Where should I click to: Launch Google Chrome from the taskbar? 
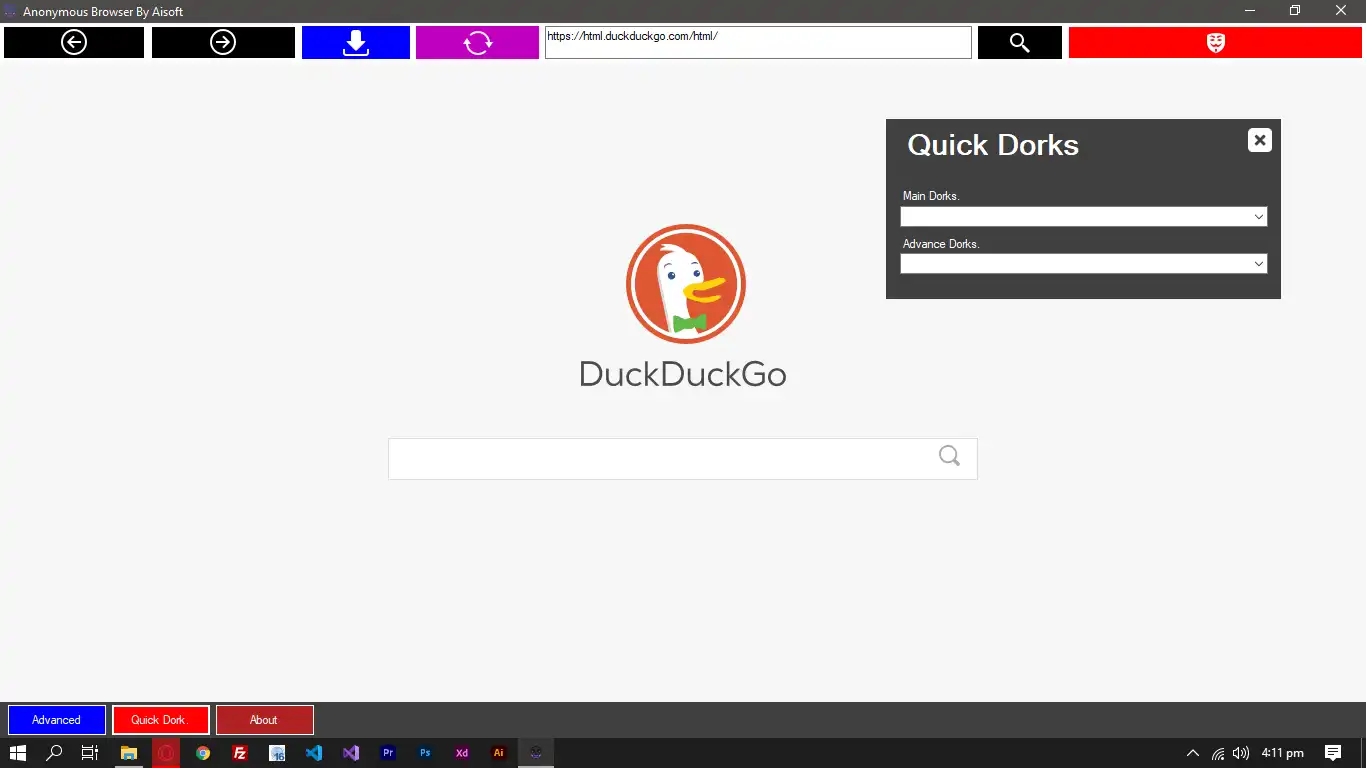203,753
